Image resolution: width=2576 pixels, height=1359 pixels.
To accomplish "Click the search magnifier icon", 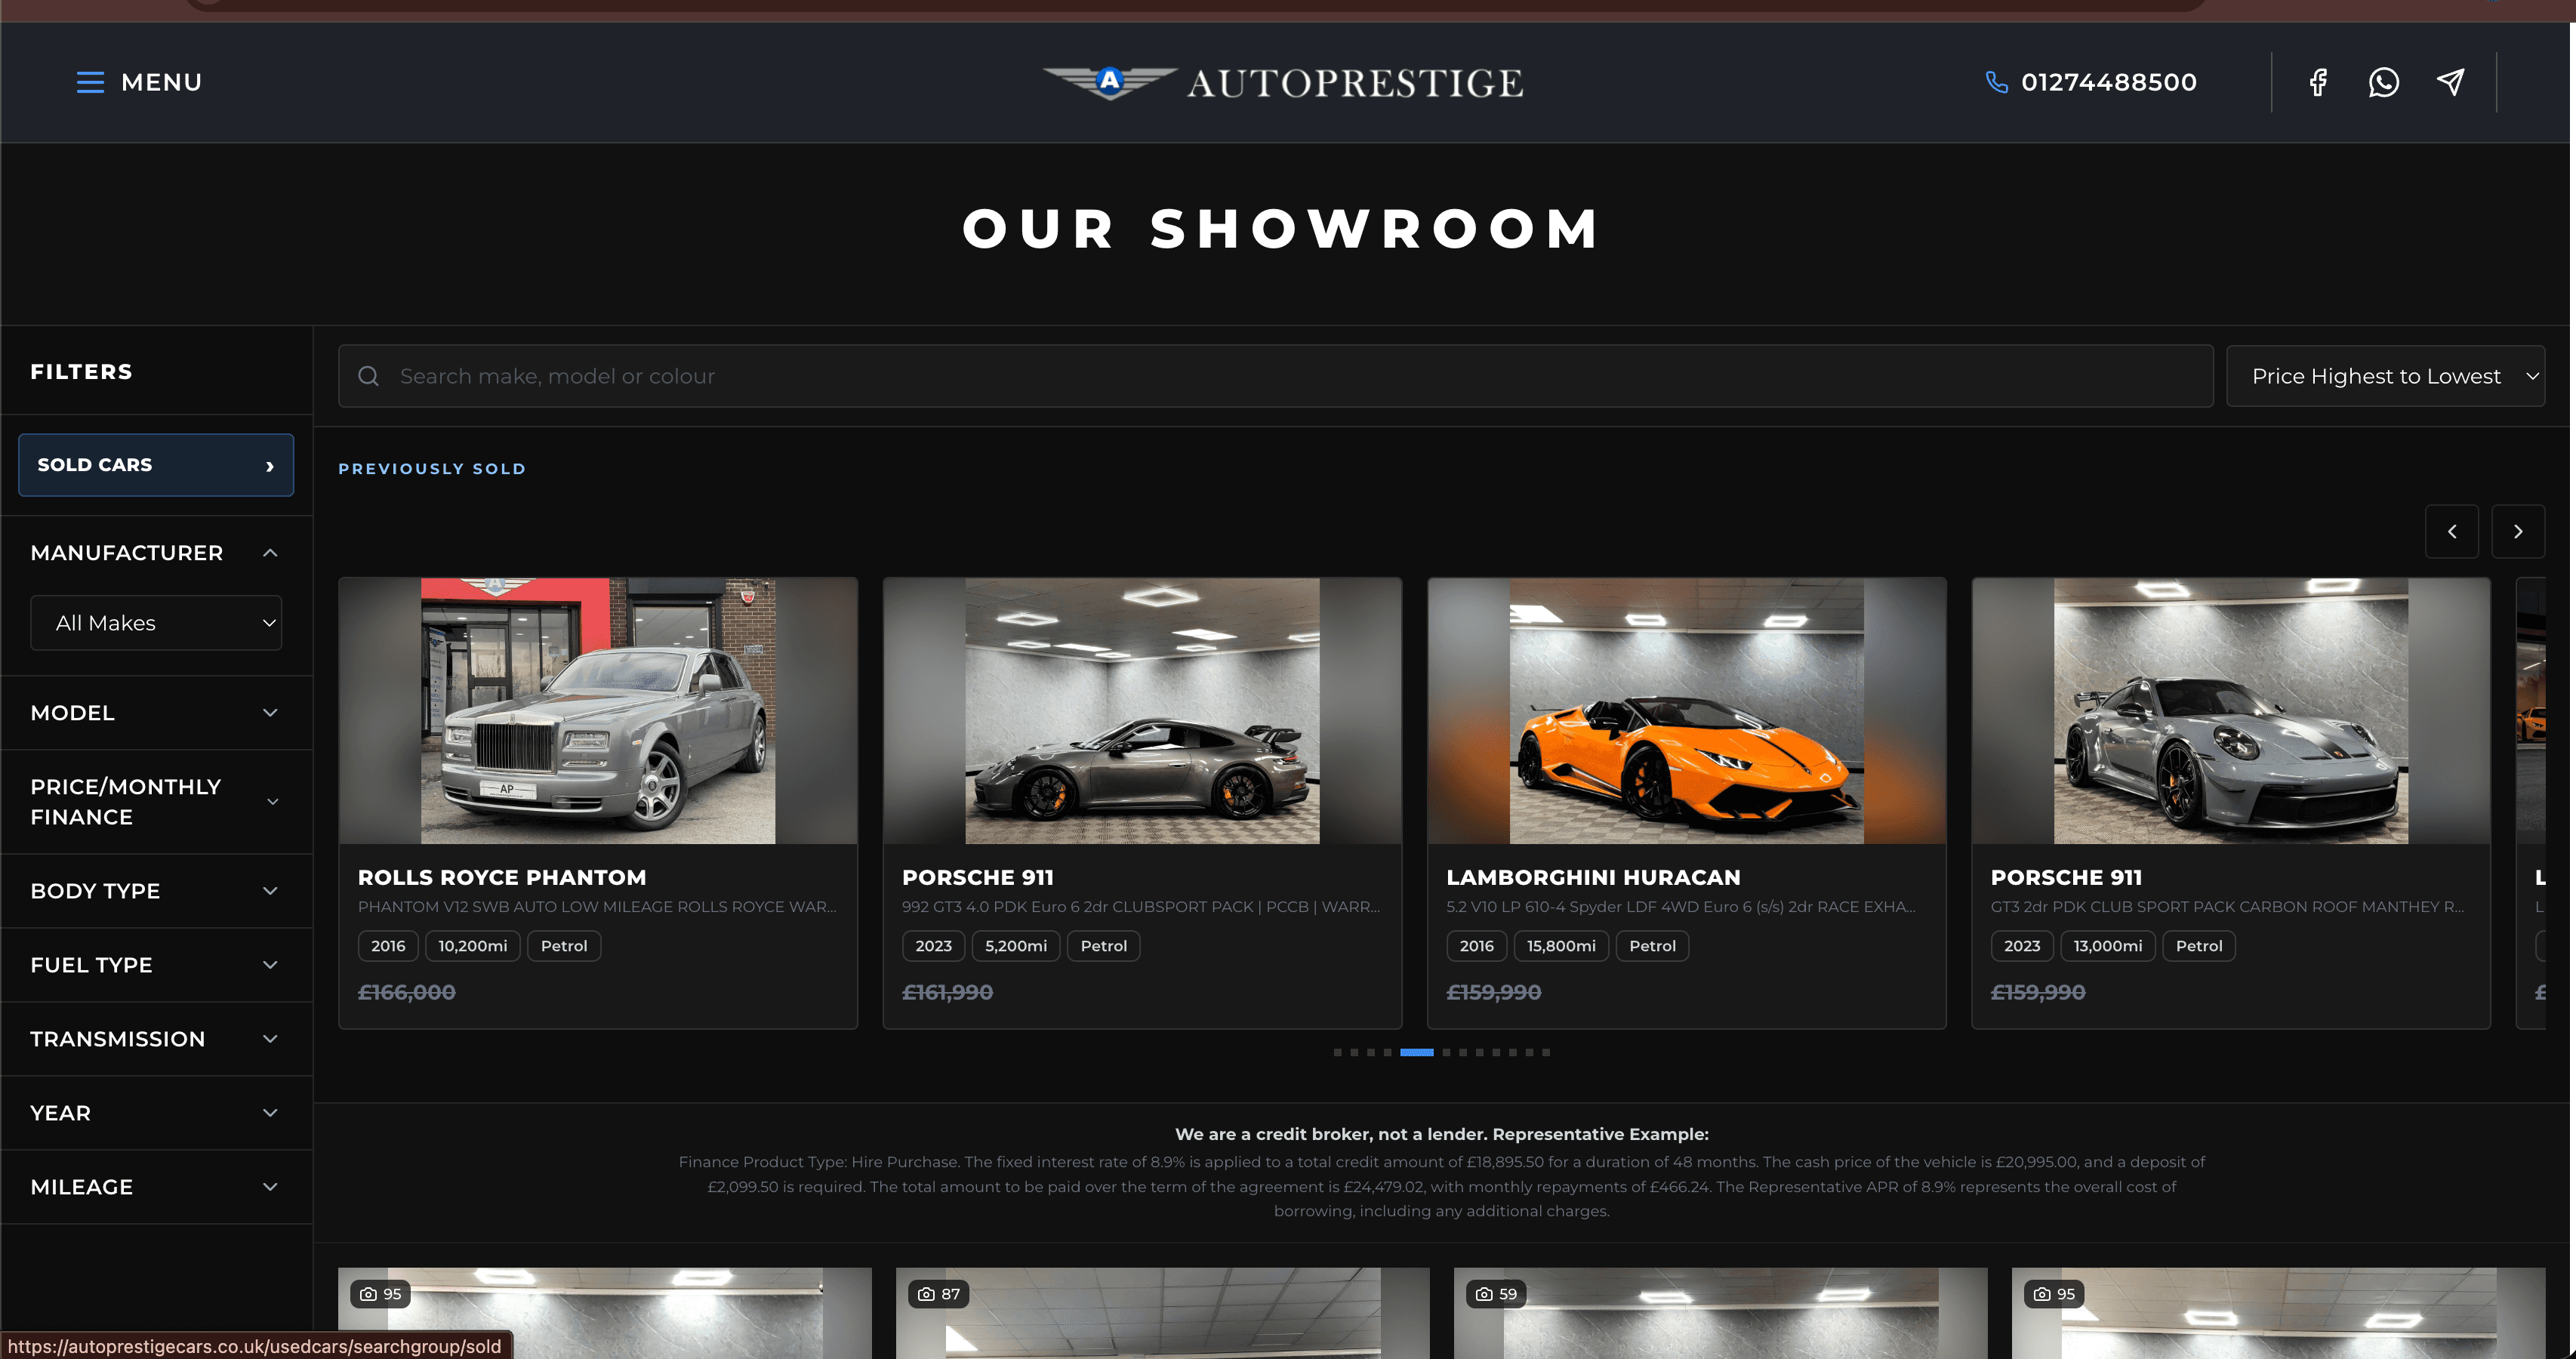I will 369,376.
